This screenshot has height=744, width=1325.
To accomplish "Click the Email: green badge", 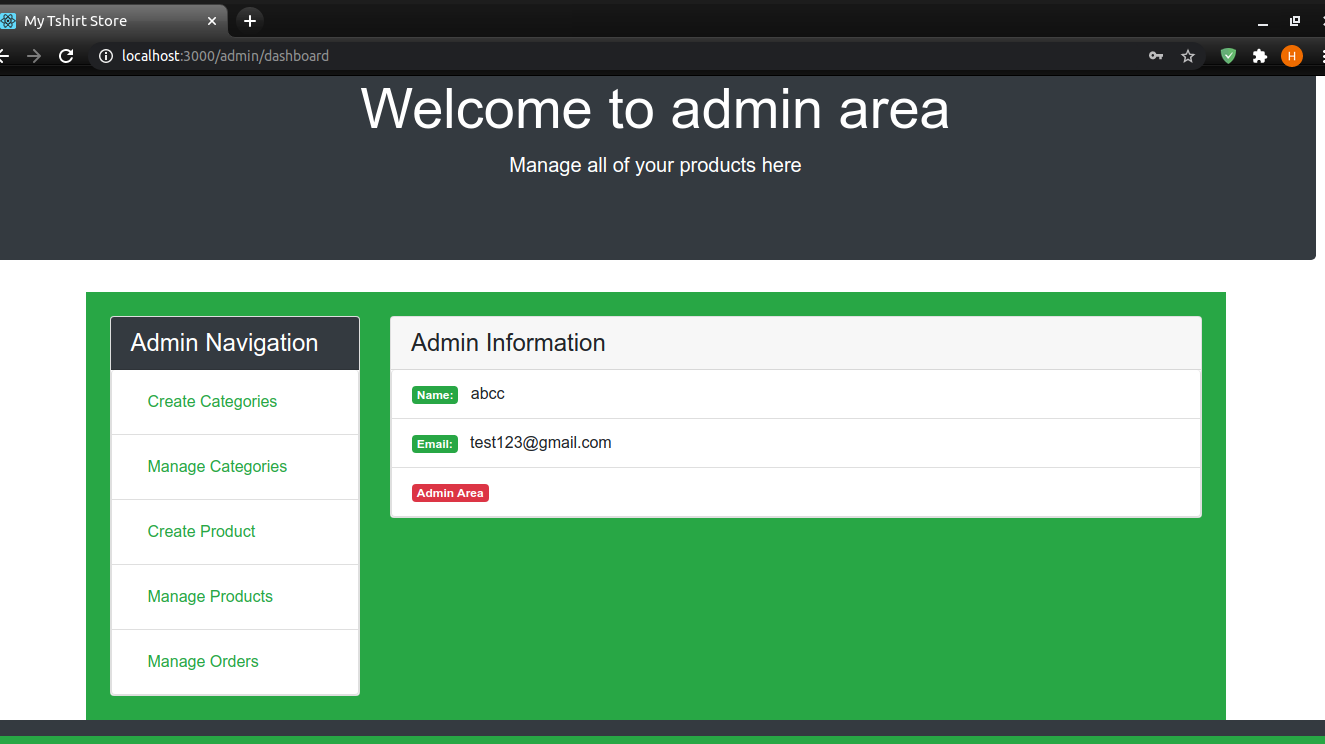I will pyautogui.click(x=435, y=444).
